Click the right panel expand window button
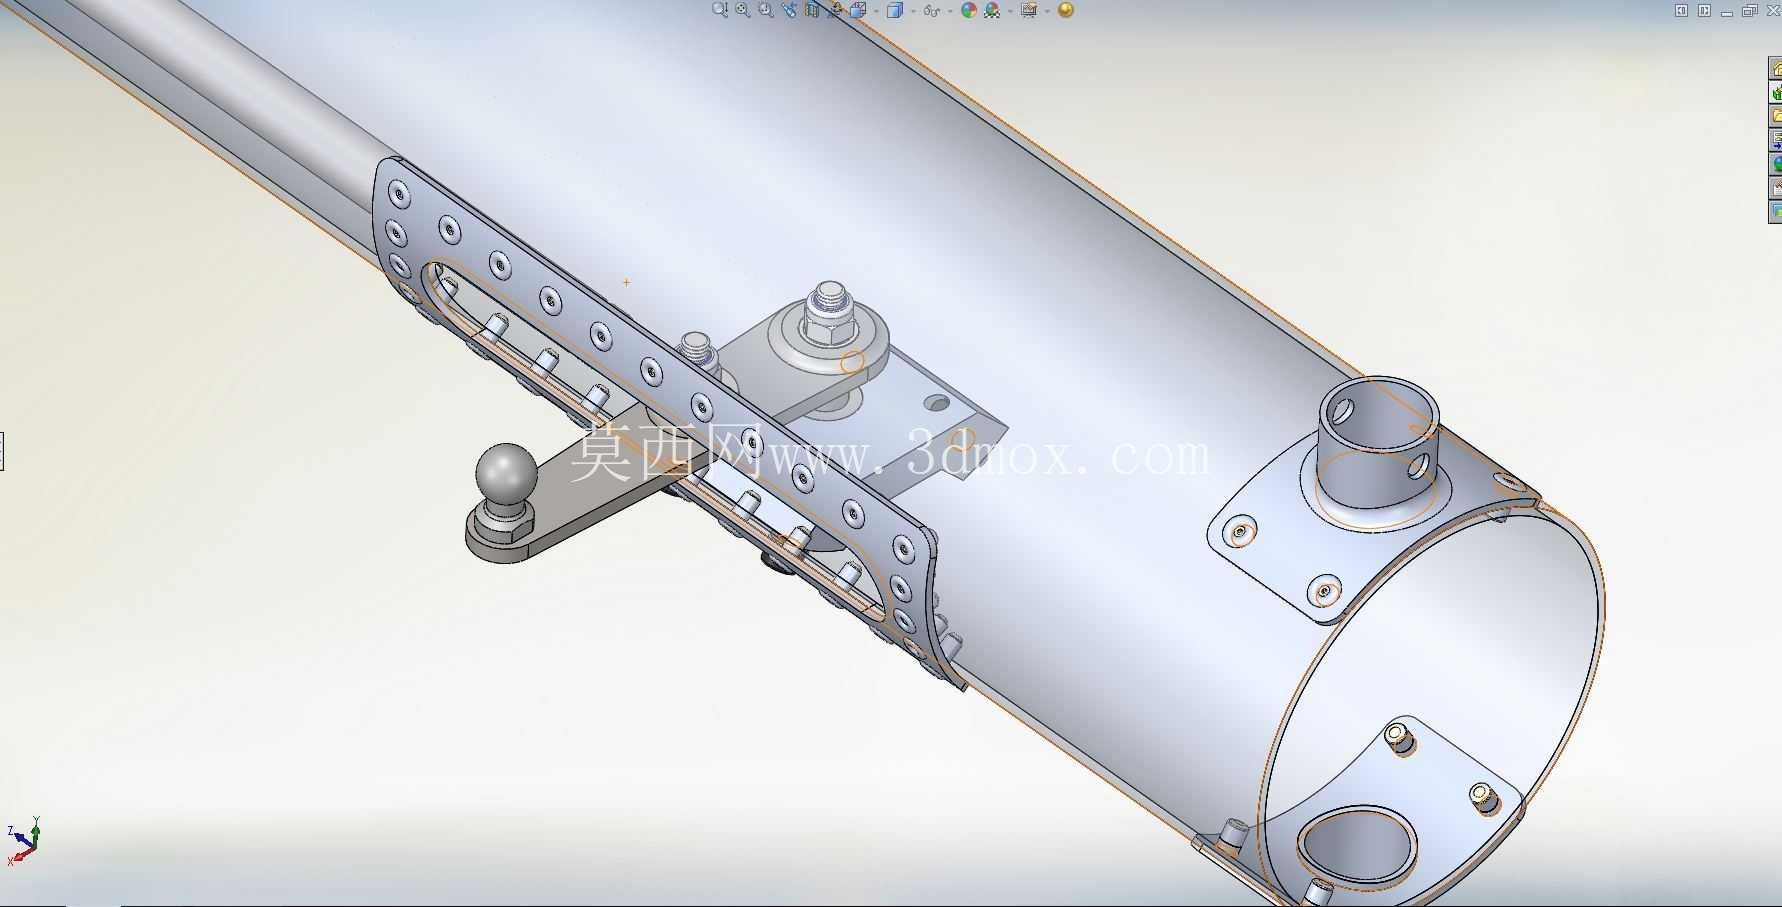Screen dimensions: 1782x907 (1704, 10)
